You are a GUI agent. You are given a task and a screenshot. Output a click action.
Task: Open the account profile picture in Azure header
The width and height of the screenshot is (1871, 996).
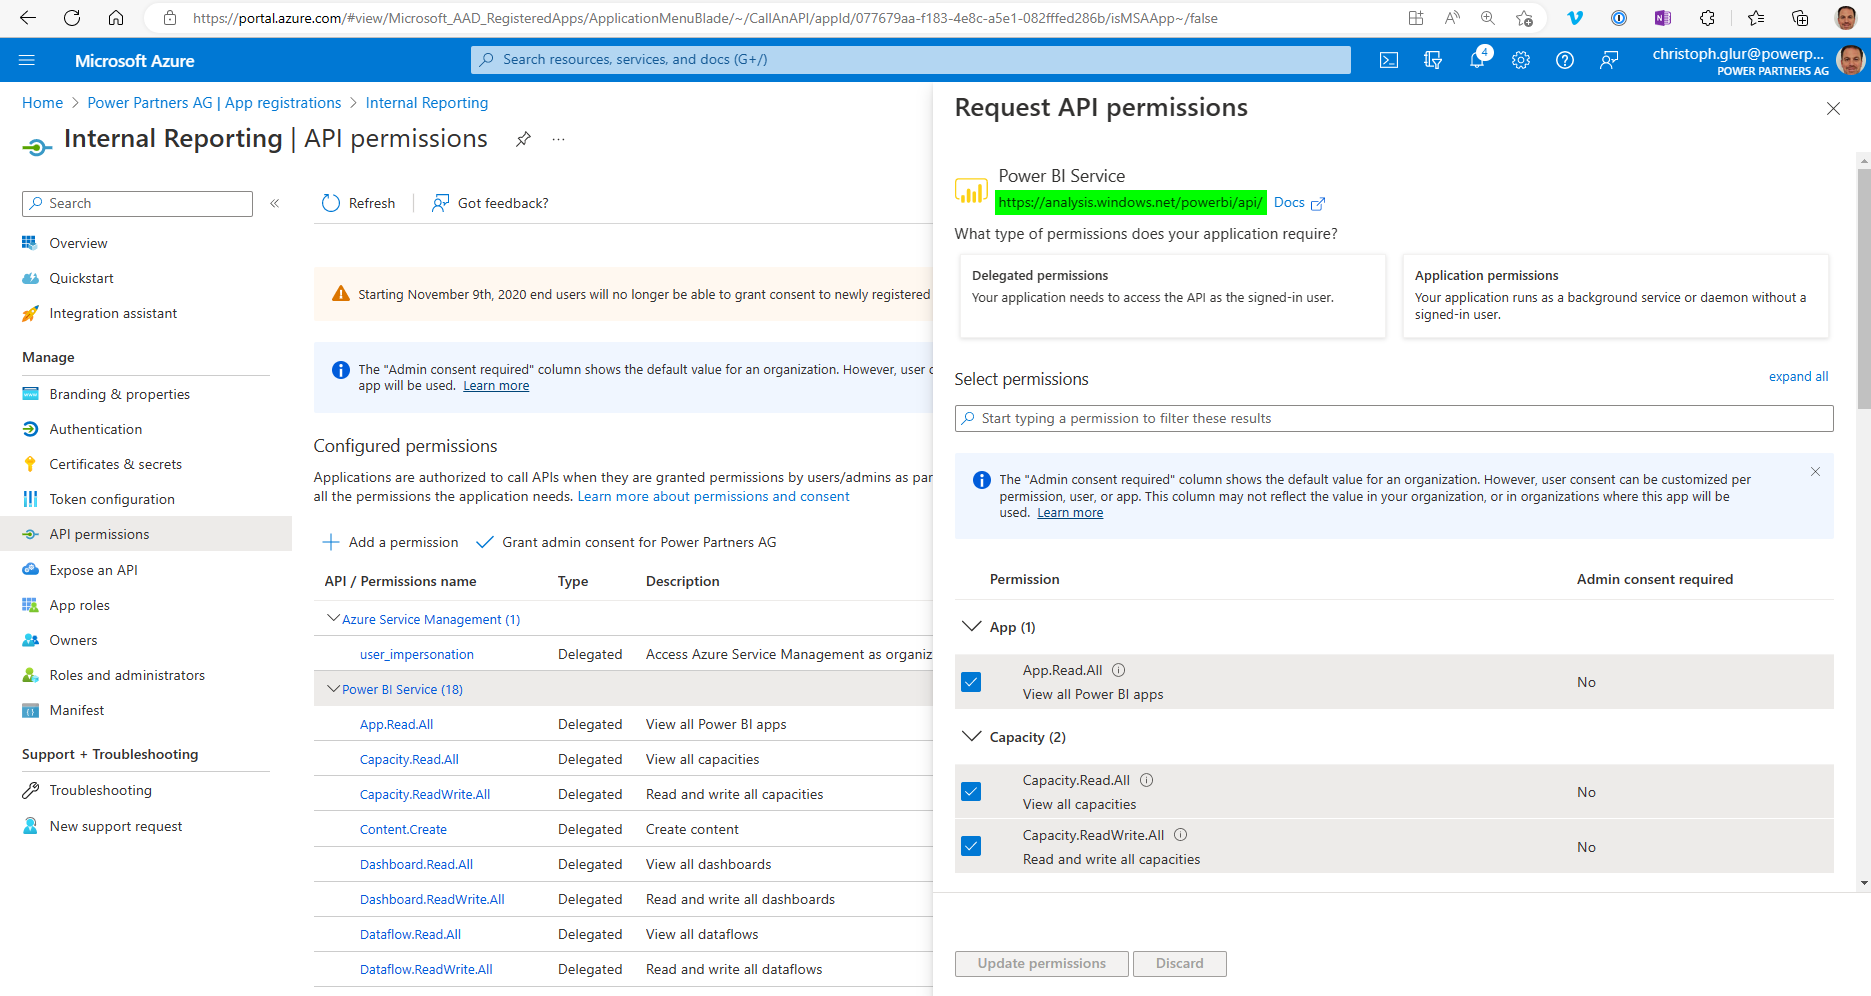pyautogui.click(x=1851, y=60)
